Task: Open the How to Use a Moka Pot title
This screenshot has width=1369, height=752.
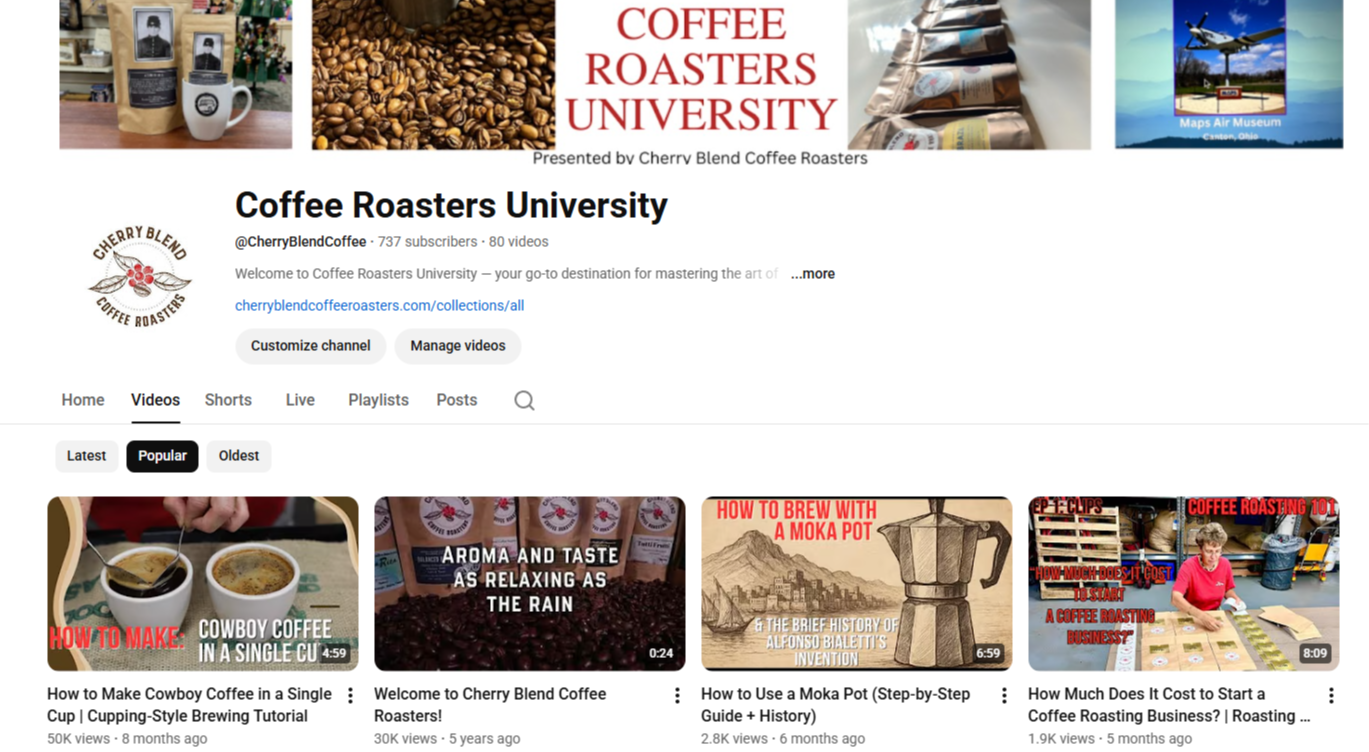Action: (835, 705)
